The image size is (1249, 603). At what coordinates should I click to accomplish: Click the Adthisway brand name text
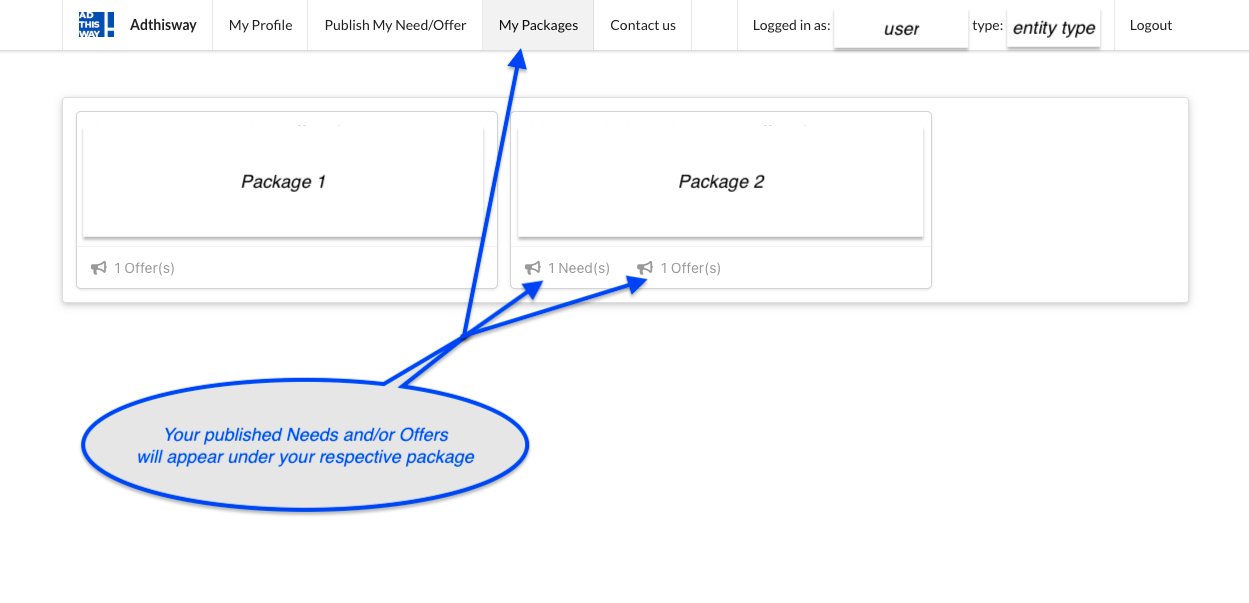(163, 25)
